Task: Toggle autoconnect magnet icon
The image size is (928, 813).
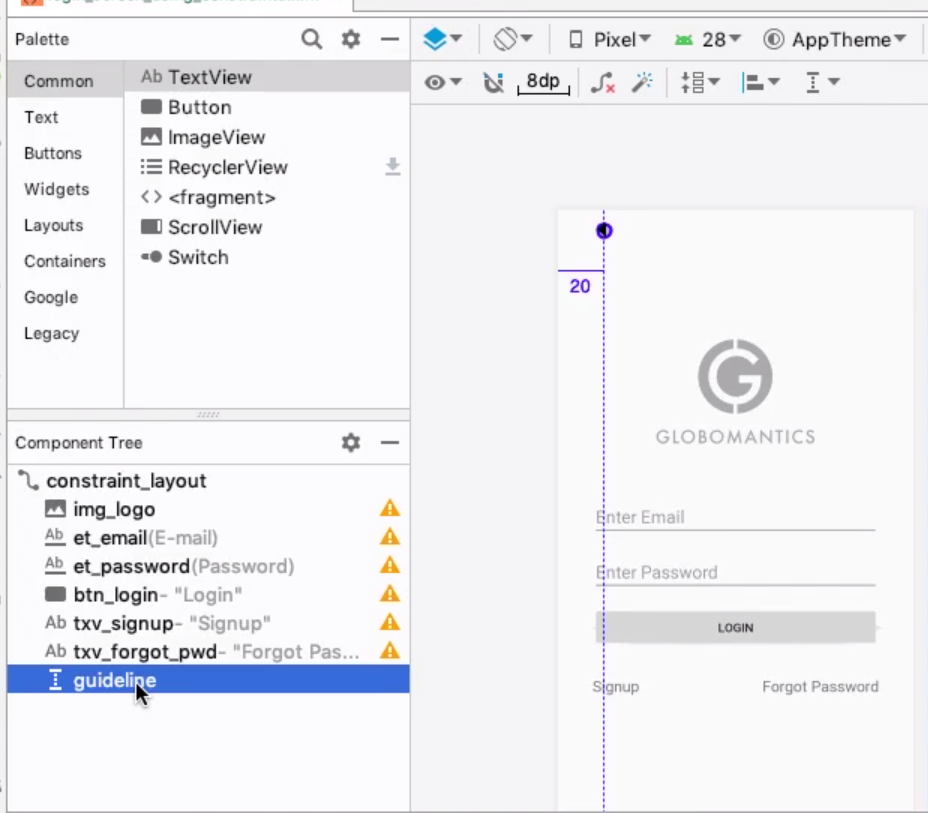Action: coord(493,82)
